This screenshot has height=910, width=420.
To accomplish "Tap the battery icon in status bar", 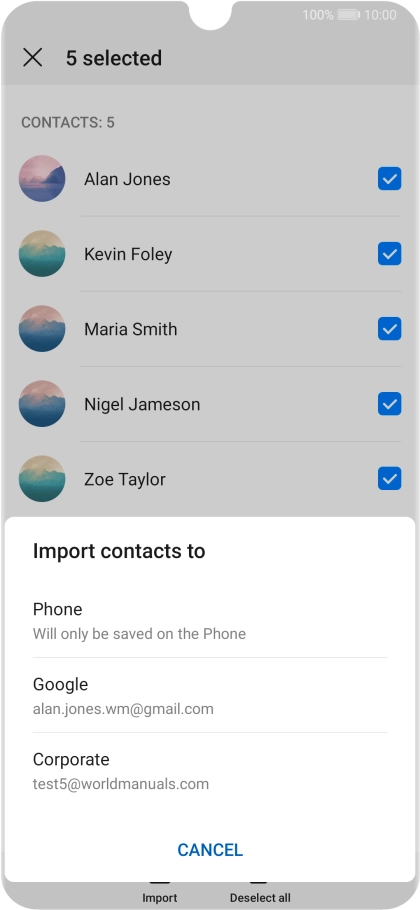I will 349,15.
